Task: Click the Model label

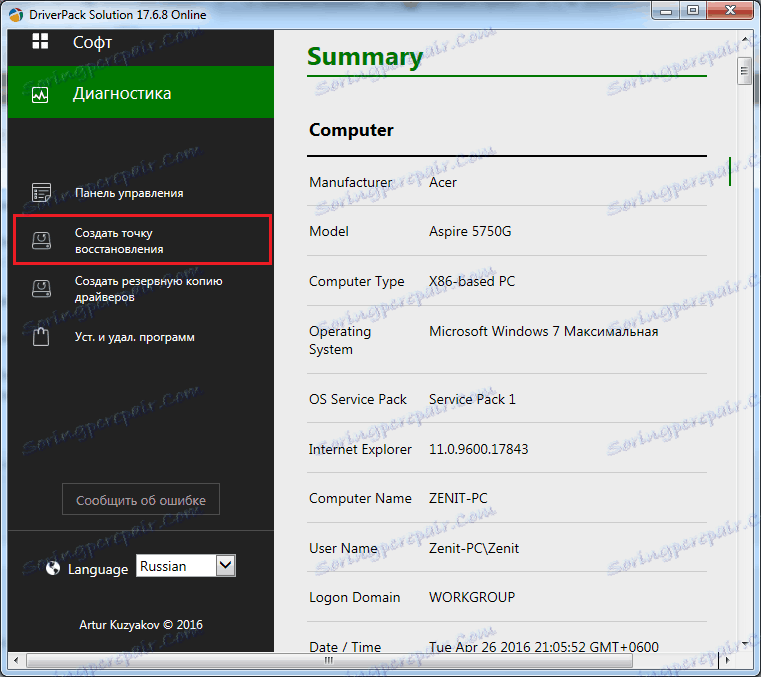Action: coord(329,231)
